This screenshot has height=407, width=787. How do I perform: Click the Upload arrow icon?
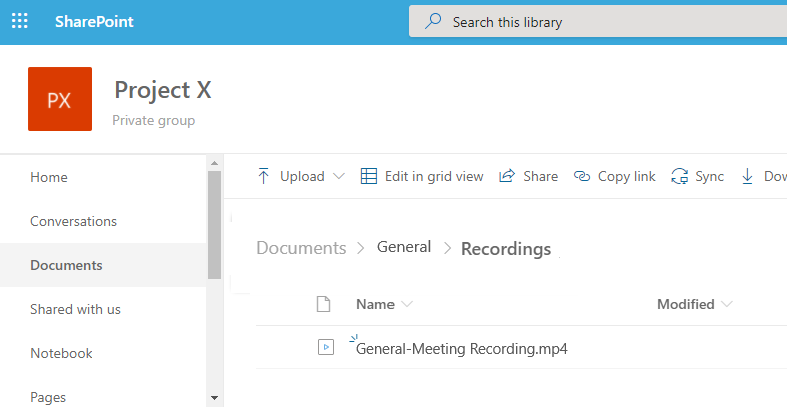[264, 176]
